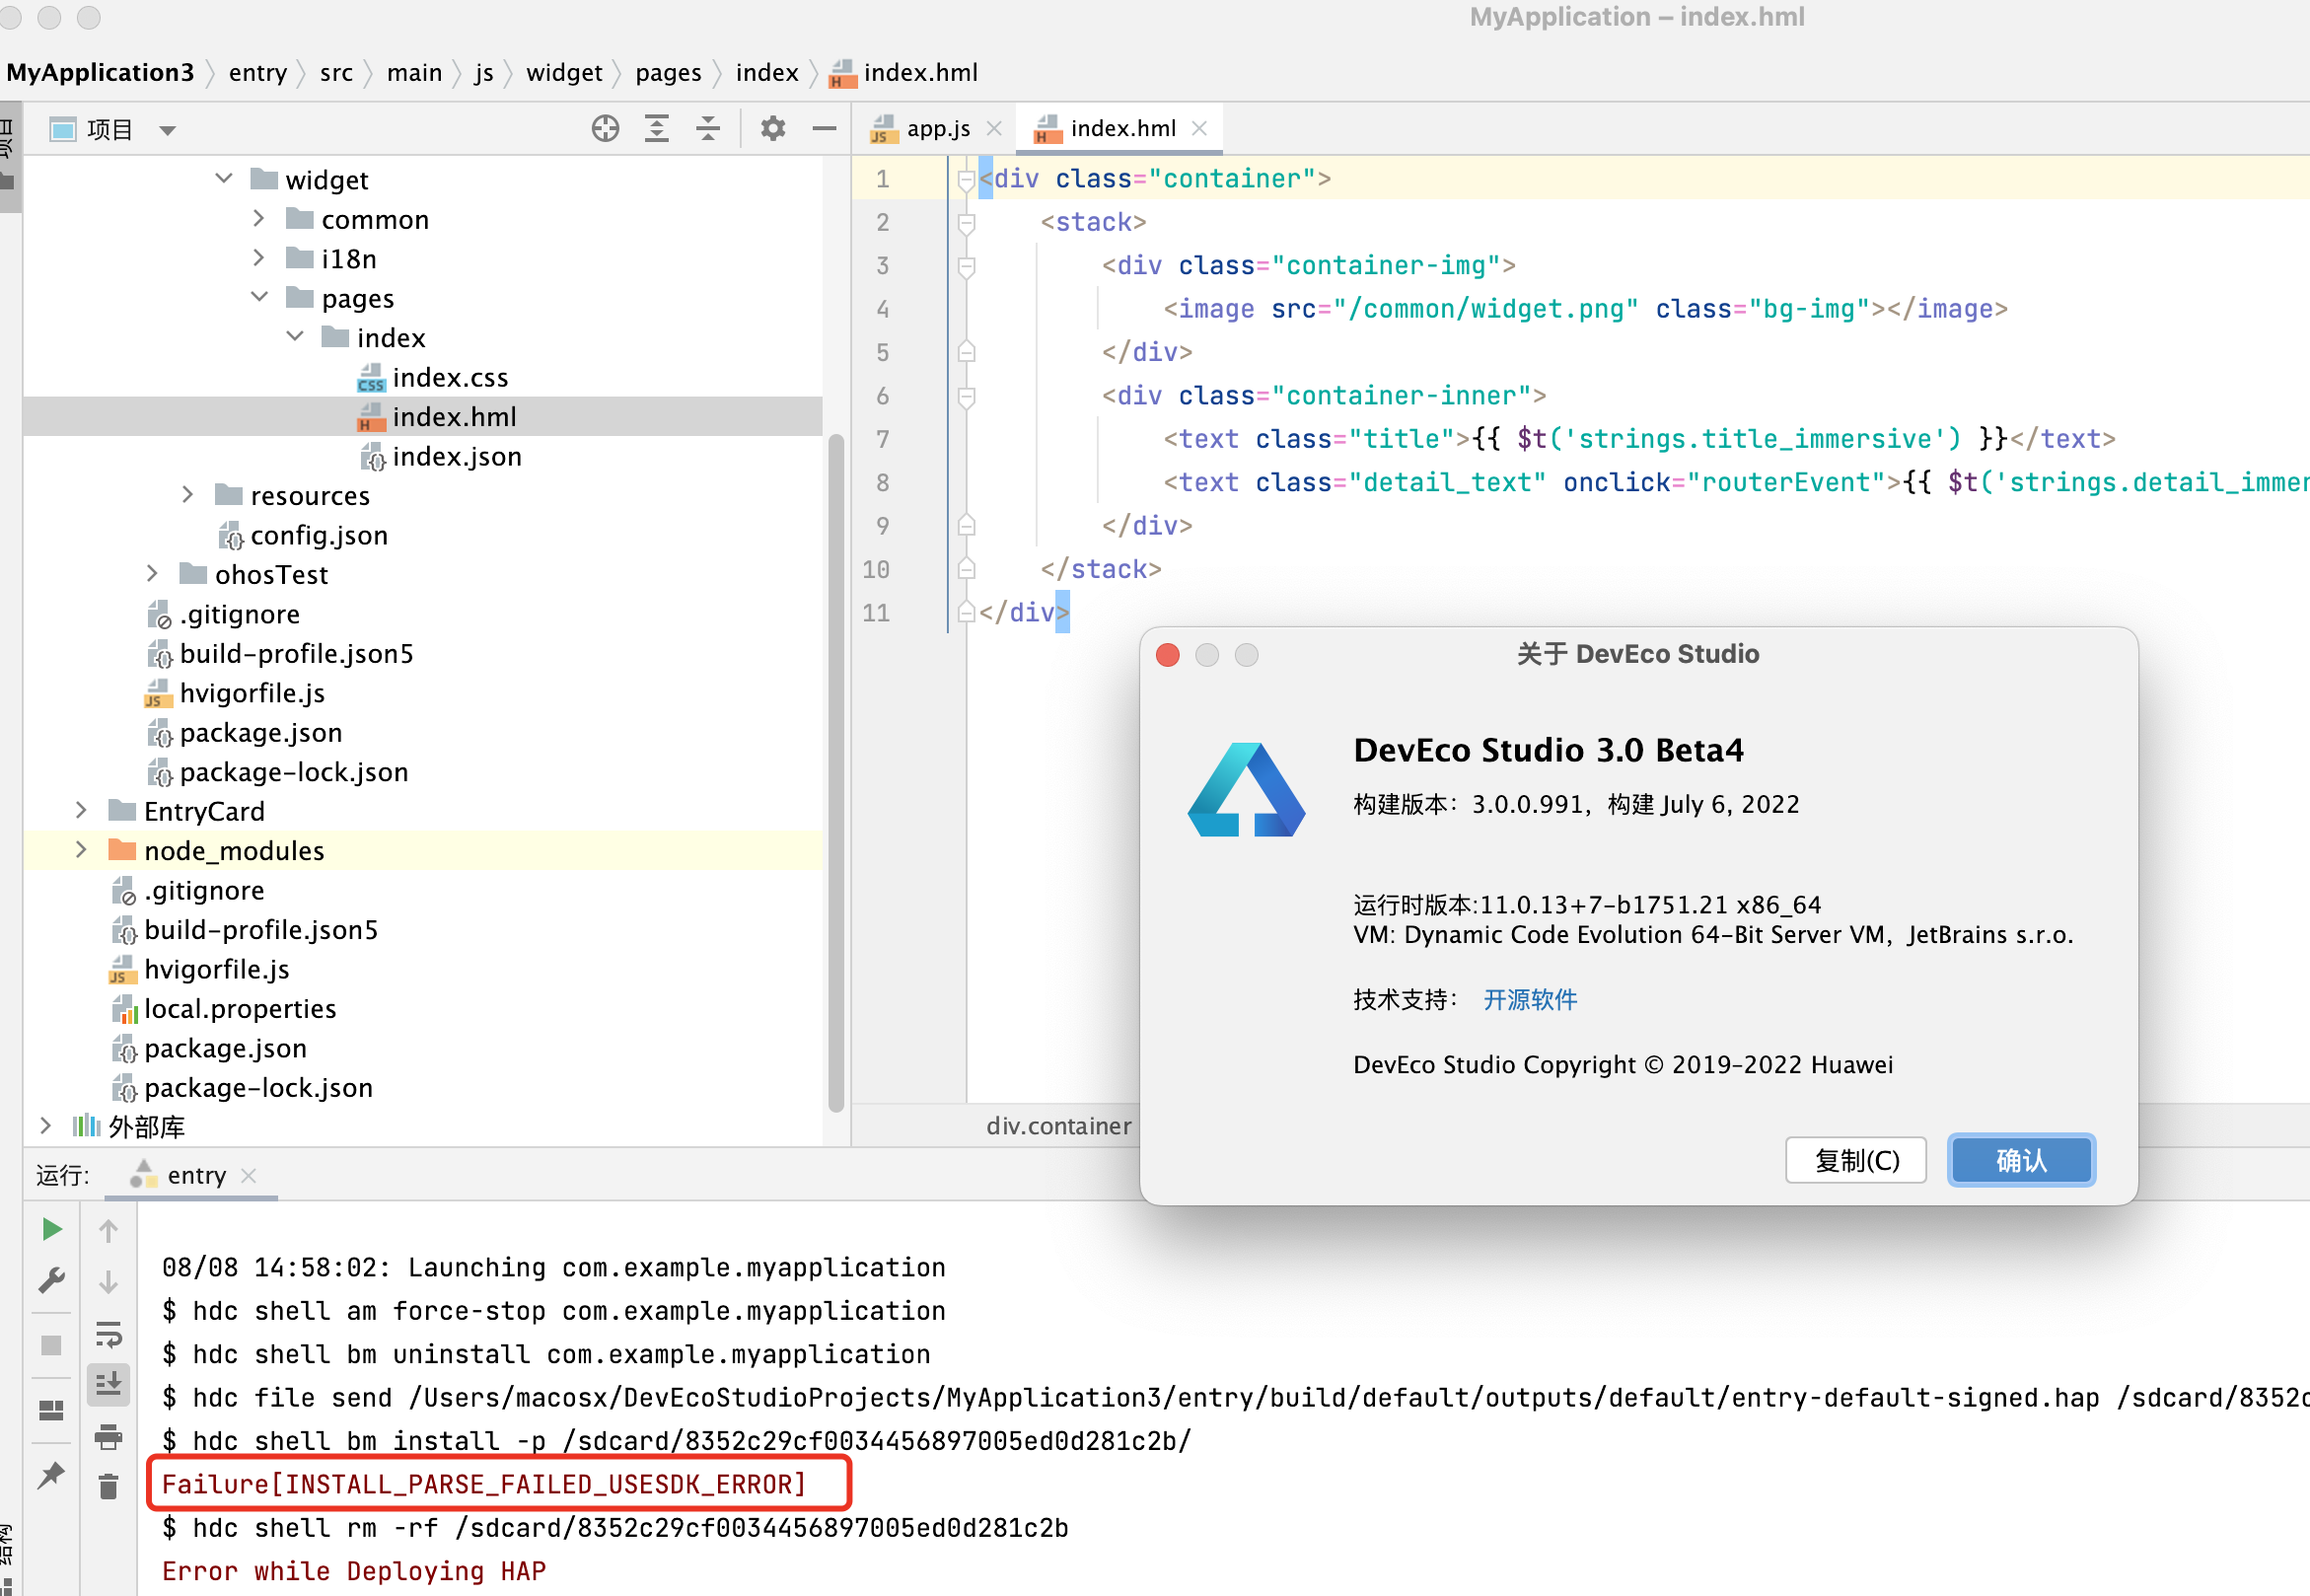Collapse the pages folder
Image resolution: width=2310 pixels, height=1596 pixels.
(260, 297)
